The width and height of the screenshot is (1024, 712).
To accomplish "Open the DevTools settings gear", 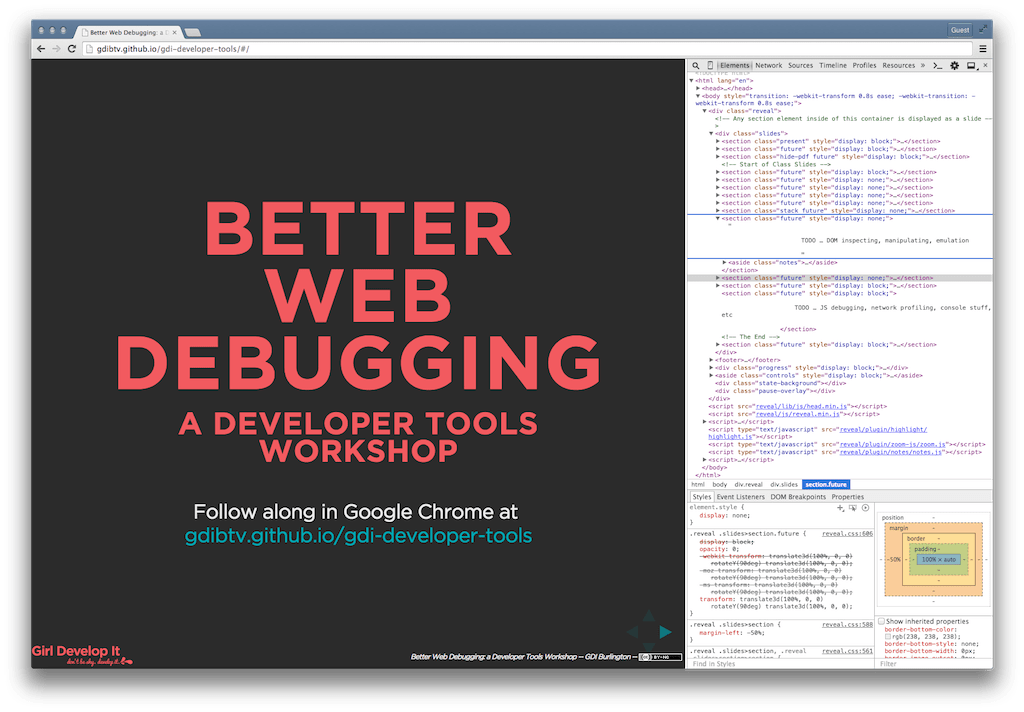I will [954, 65].
